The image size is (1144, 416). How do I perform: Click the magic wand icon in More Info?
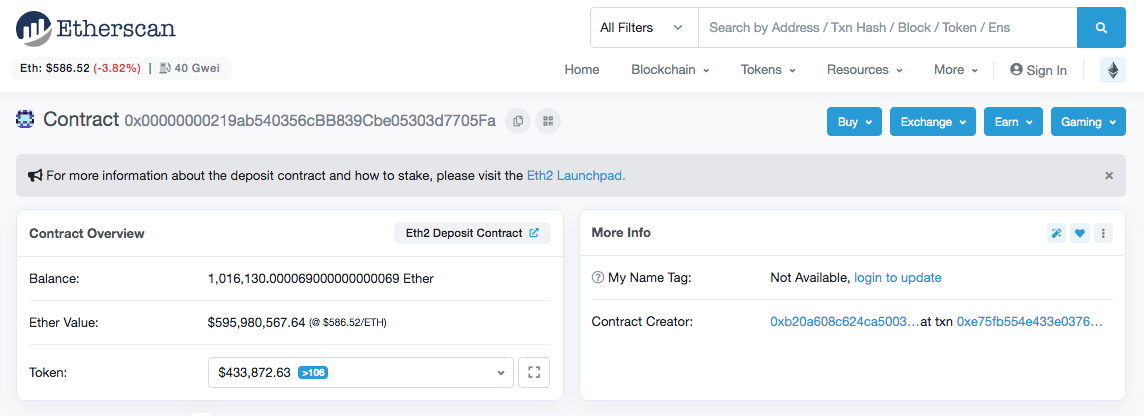tap(1056, 234)
